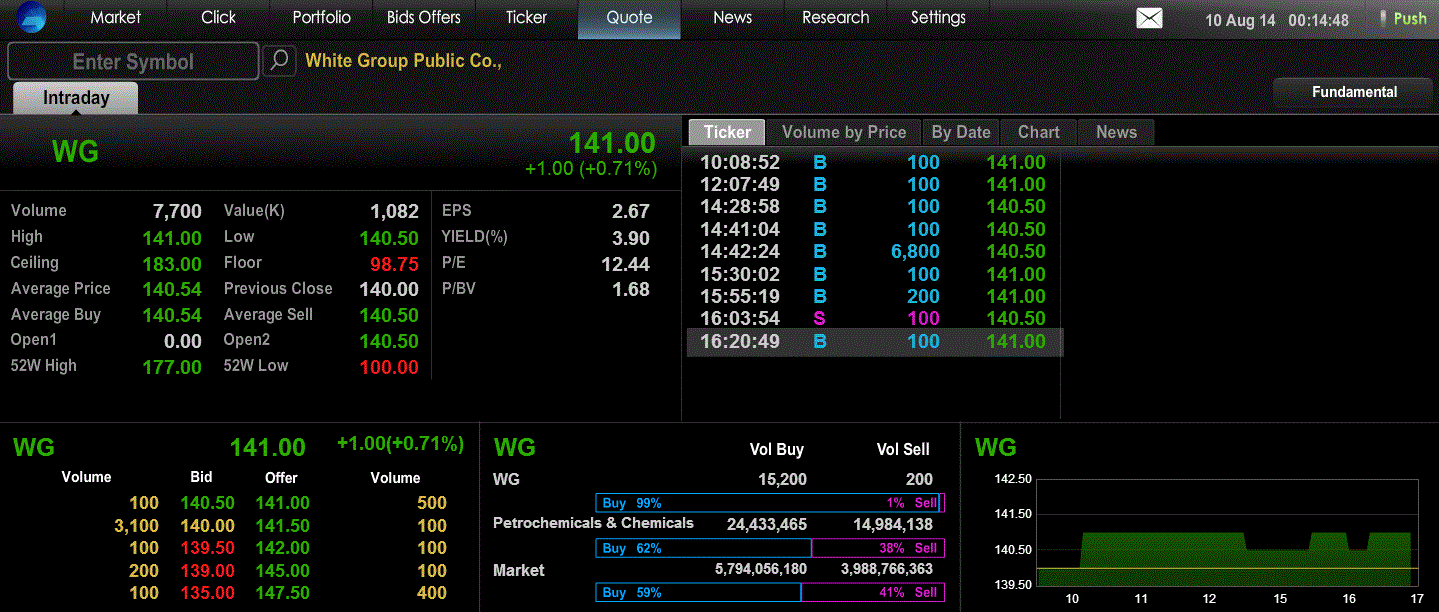Viewport: 1439px width, 612px height.
Task: Open the Chart tab
Action: [1038, 132]
